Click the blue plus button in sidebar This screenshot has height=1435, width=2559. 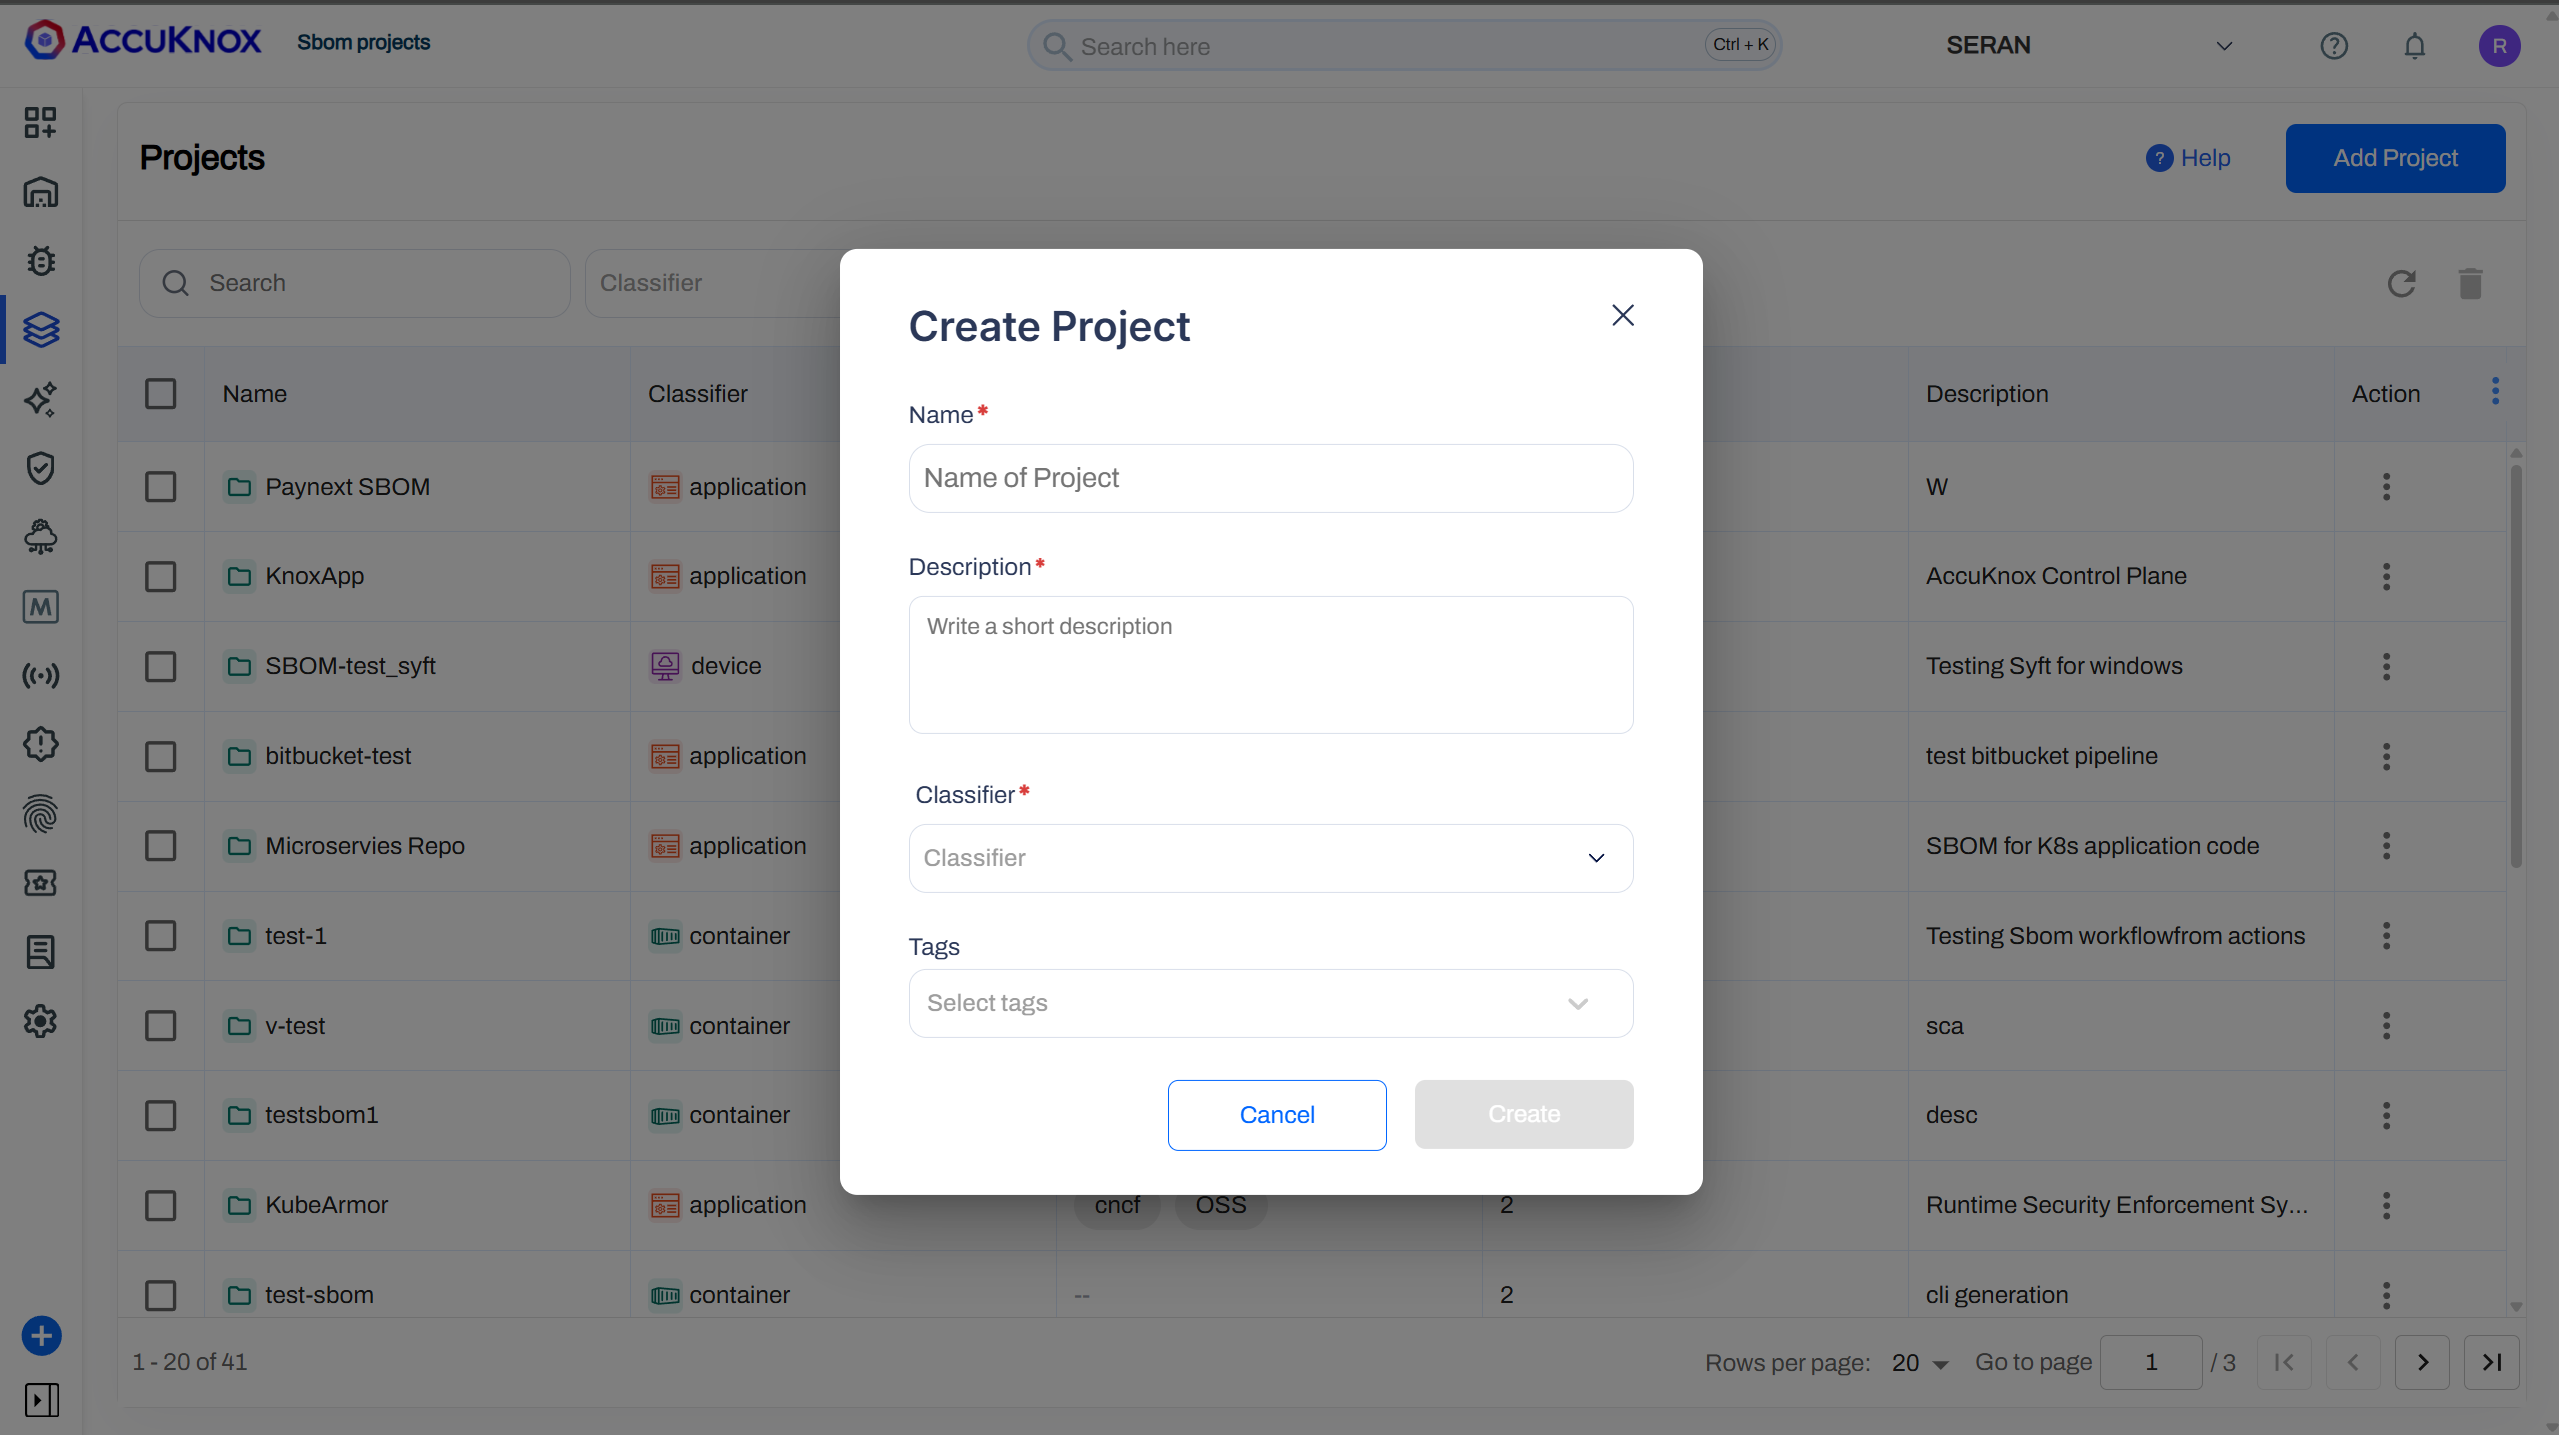[41, 1336]
